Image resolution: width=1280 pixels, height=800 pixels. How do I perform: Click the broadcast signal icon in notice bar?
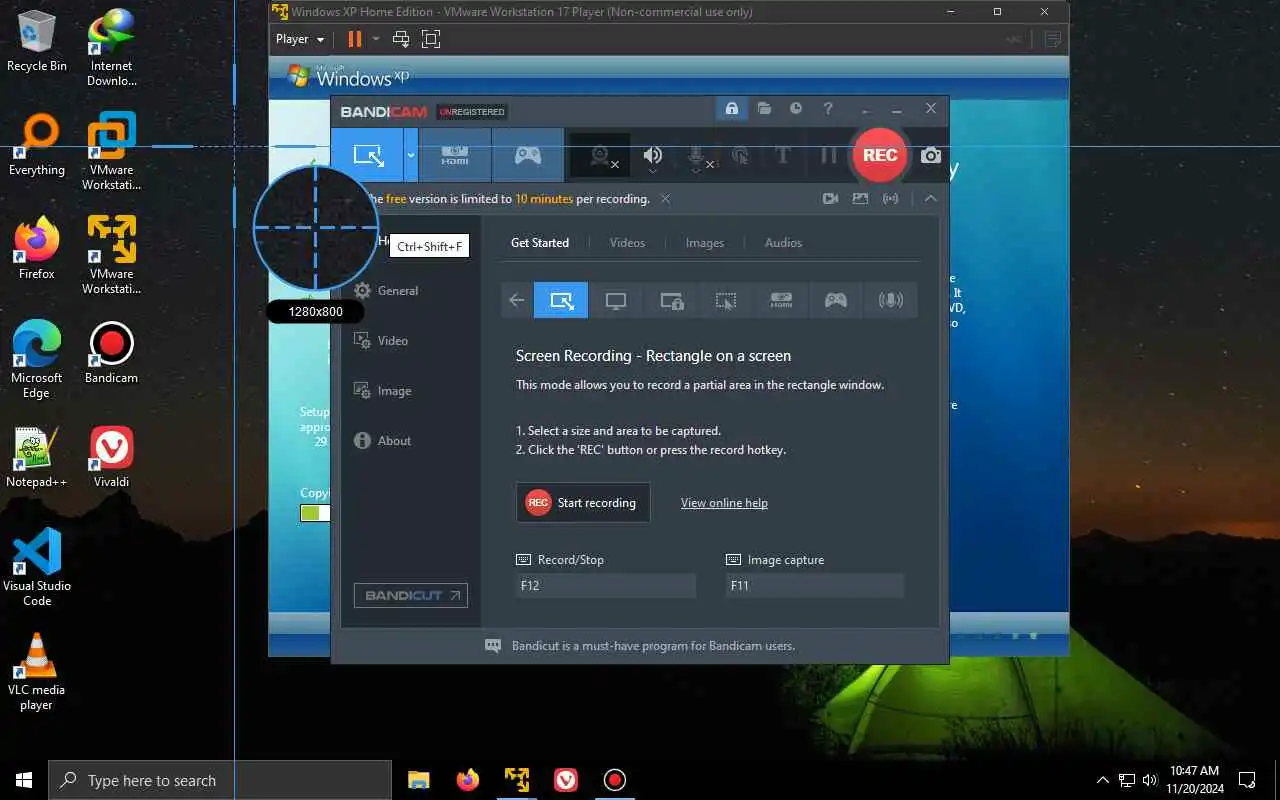pos(890,199)
